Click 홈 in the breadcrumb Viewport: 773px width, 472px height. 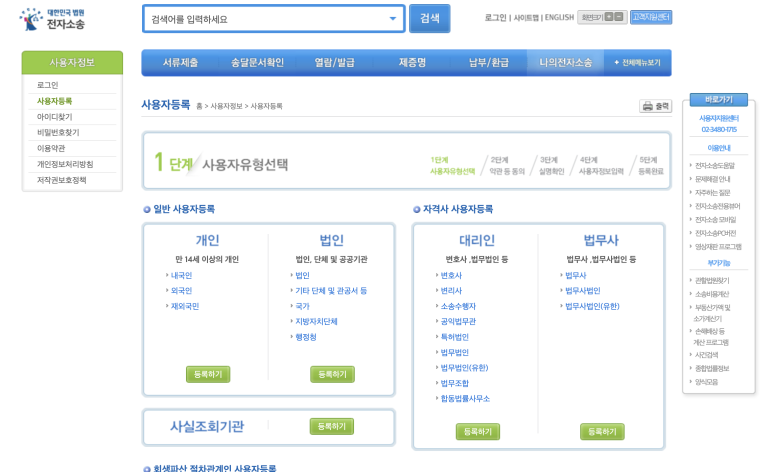199,106
